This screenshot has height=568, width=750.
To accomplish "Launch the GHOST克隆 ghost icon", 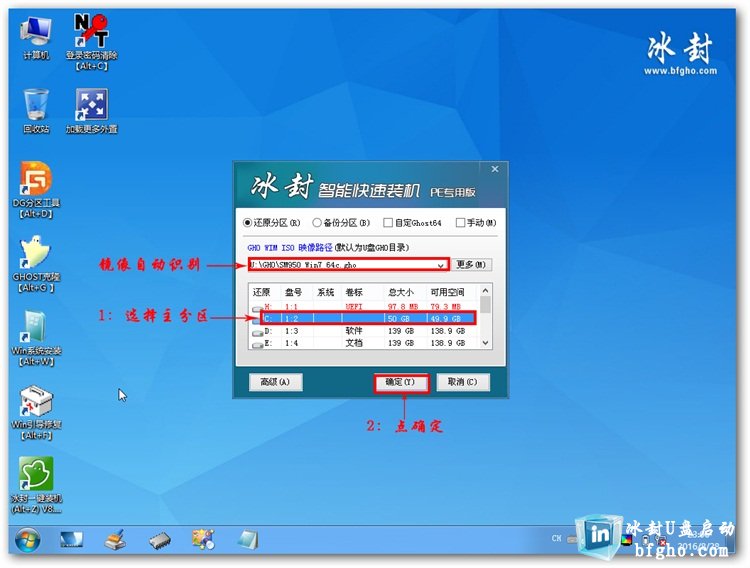I will [36, 264].
